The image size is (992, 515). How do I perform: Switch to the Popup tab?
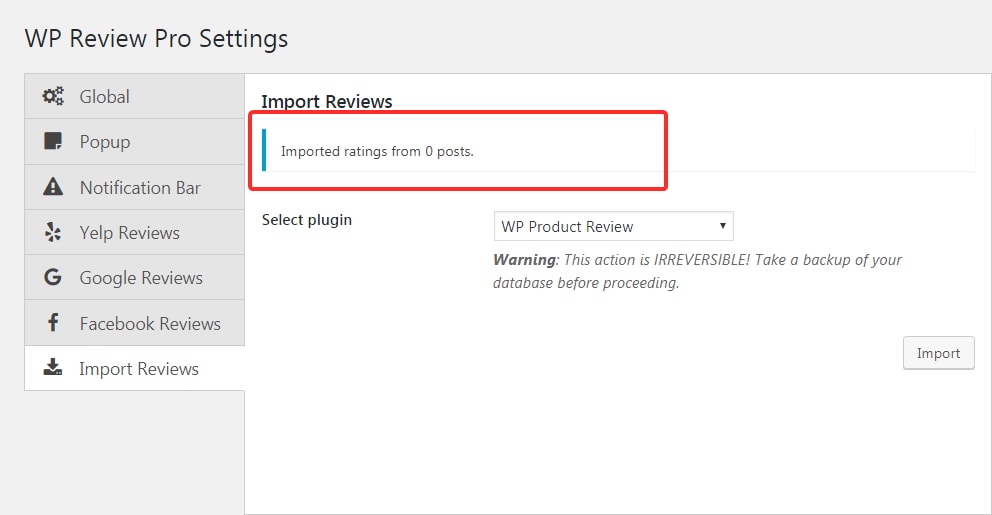click(134, 142)
